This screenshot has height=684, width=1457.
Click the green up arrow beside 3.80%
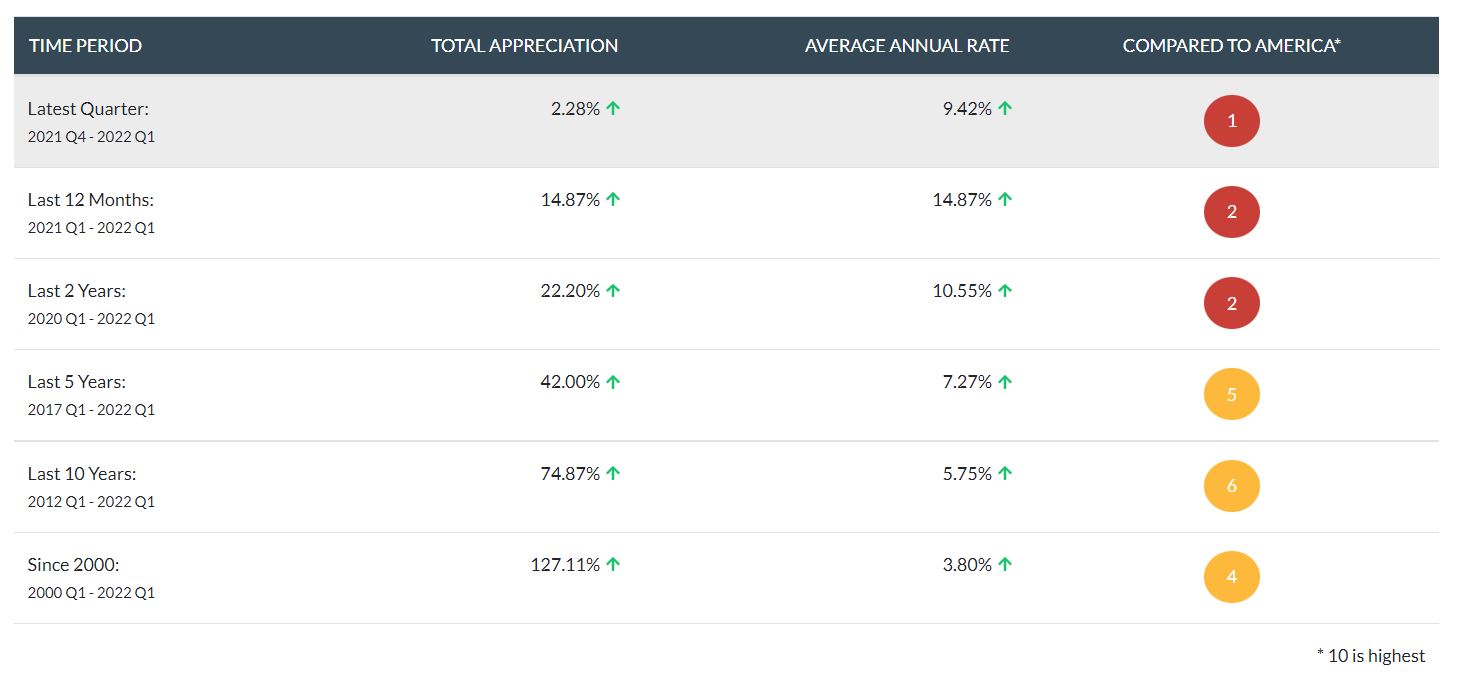pyautogui.click(x=1005, y=565)
